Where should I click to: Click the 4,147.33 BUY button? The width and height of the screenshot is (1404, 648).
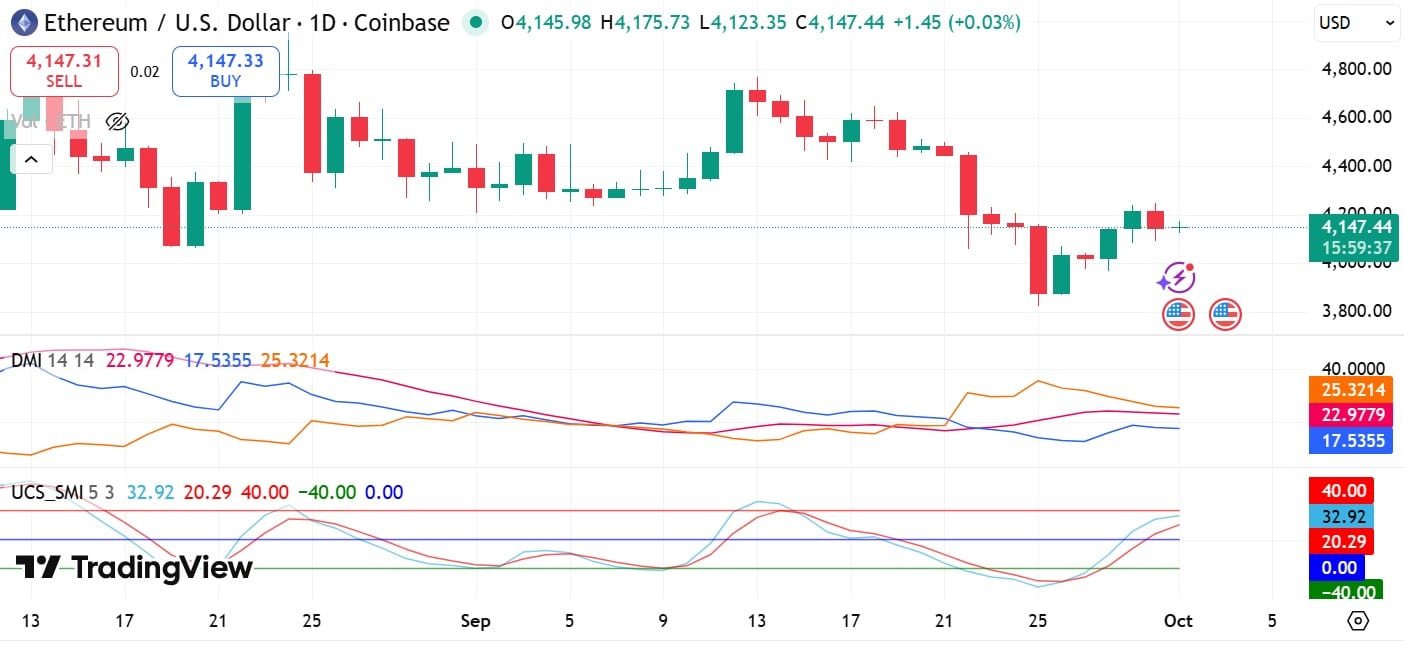pos(225,71)
